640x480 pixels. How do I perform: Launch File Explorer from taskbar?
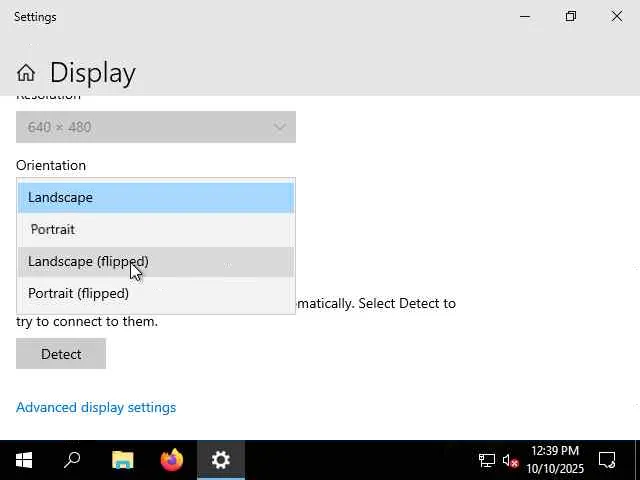[122, 460]
